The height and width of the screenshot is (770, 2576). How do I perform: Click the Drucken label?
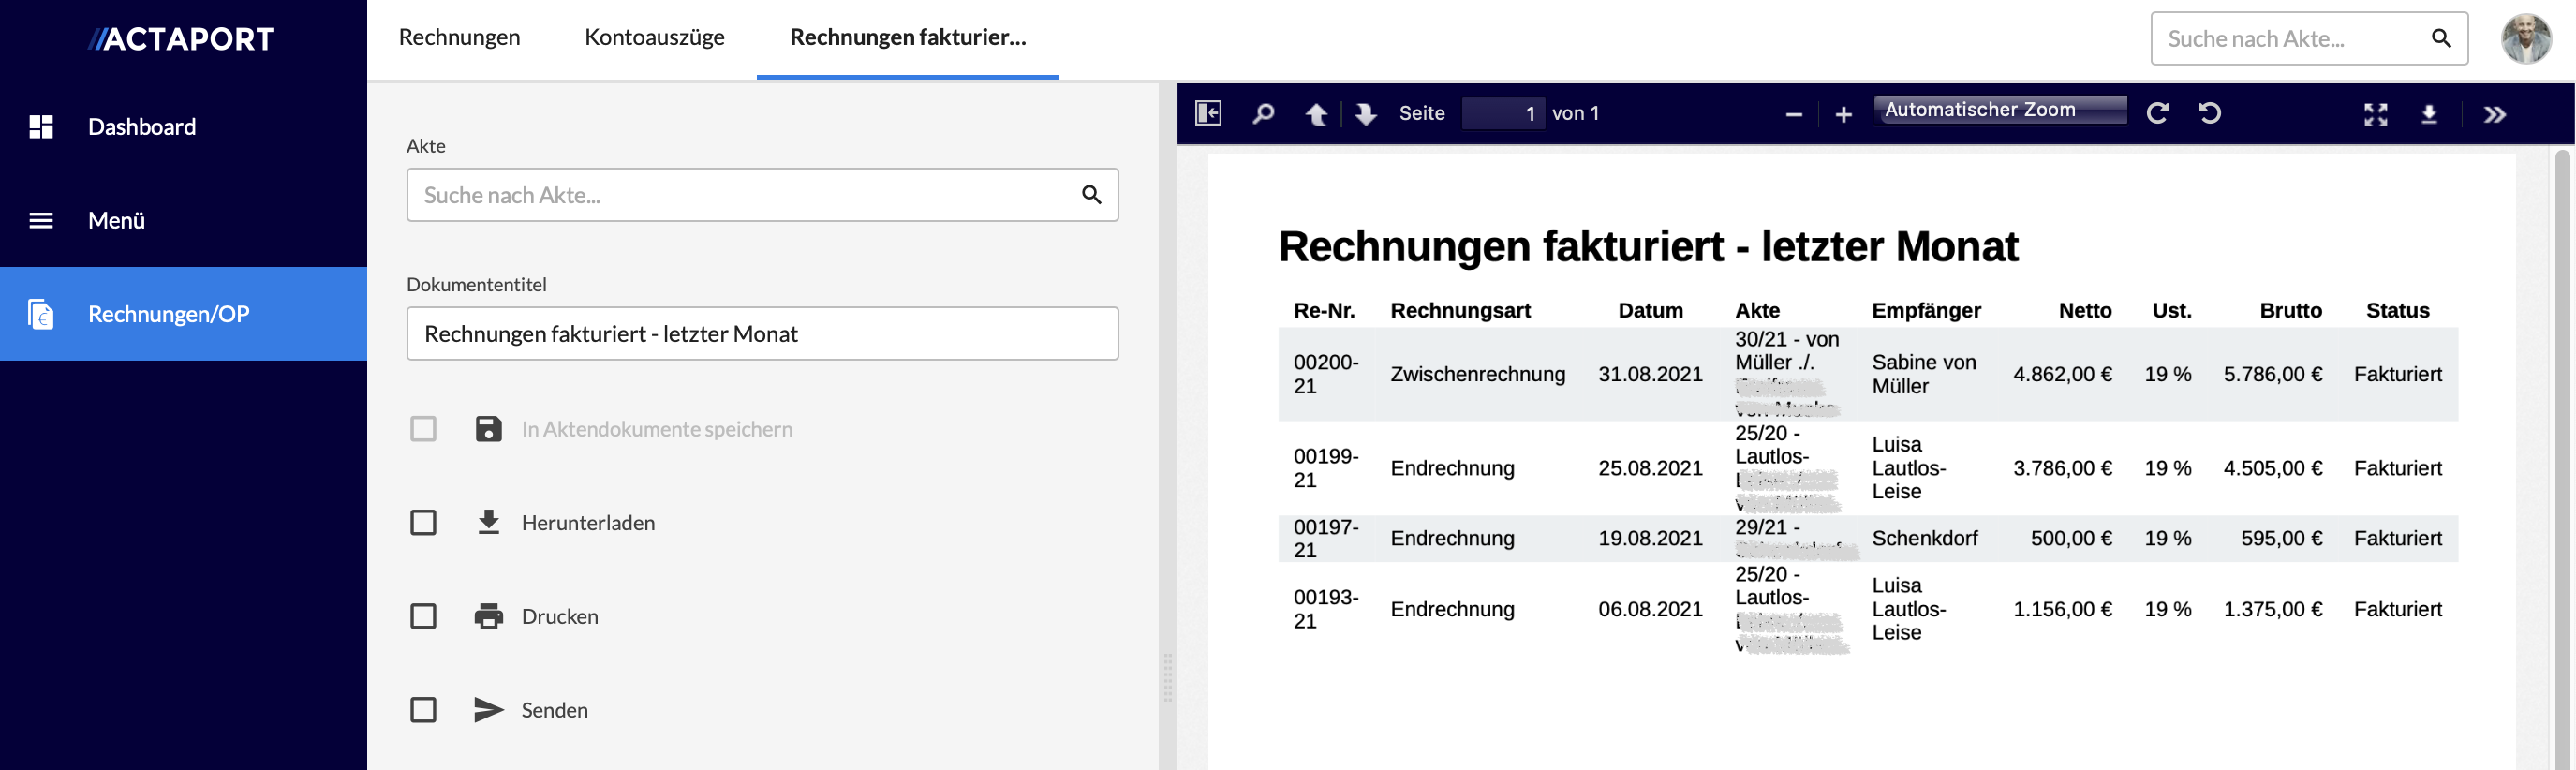click(560, 617)
